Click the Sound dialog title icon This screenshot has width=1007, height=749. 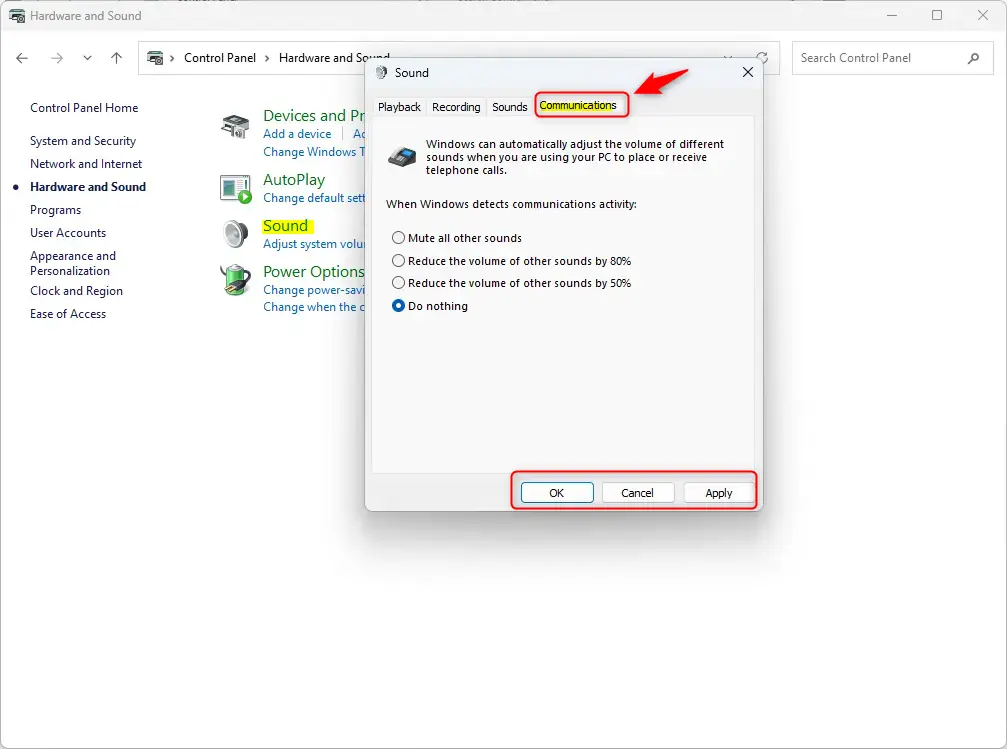tap(381, 73)
